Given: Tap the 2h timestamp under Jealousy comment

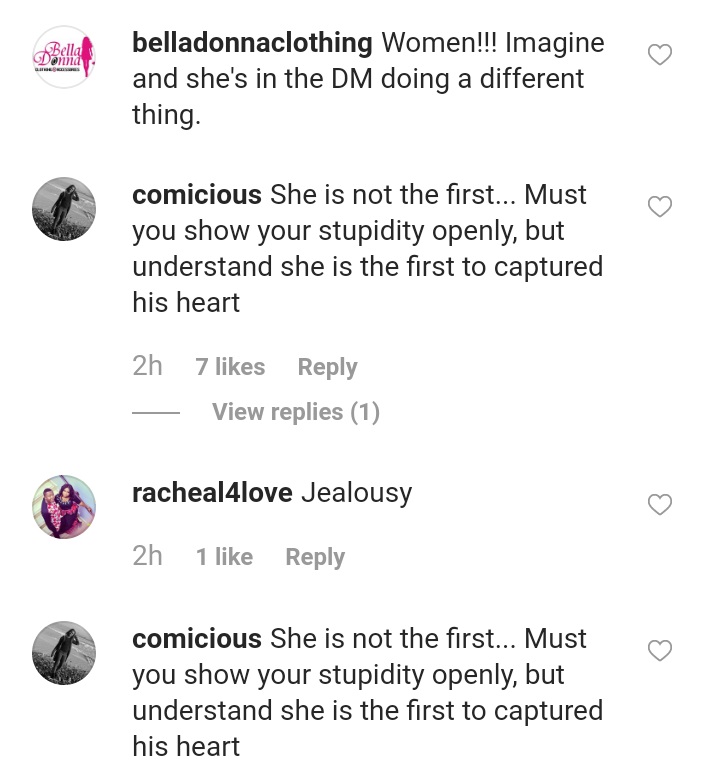Looking at the screenshot, I should pyautogui.click(x=147, y=556).
